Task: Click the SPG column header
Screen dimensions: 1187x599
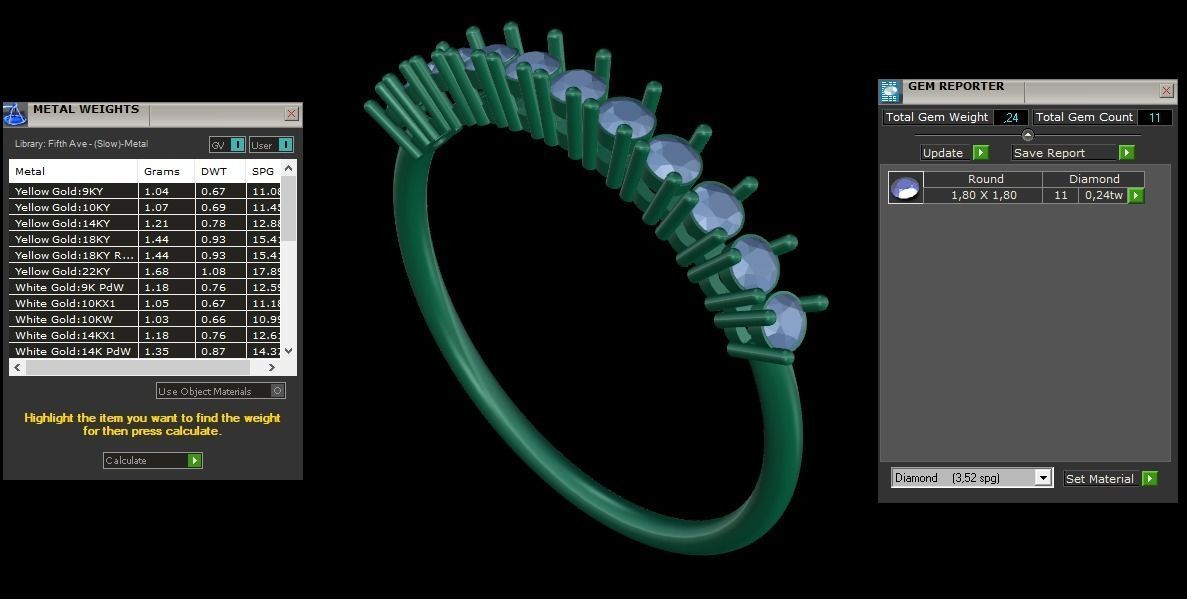Action: (x=263, y=171)
